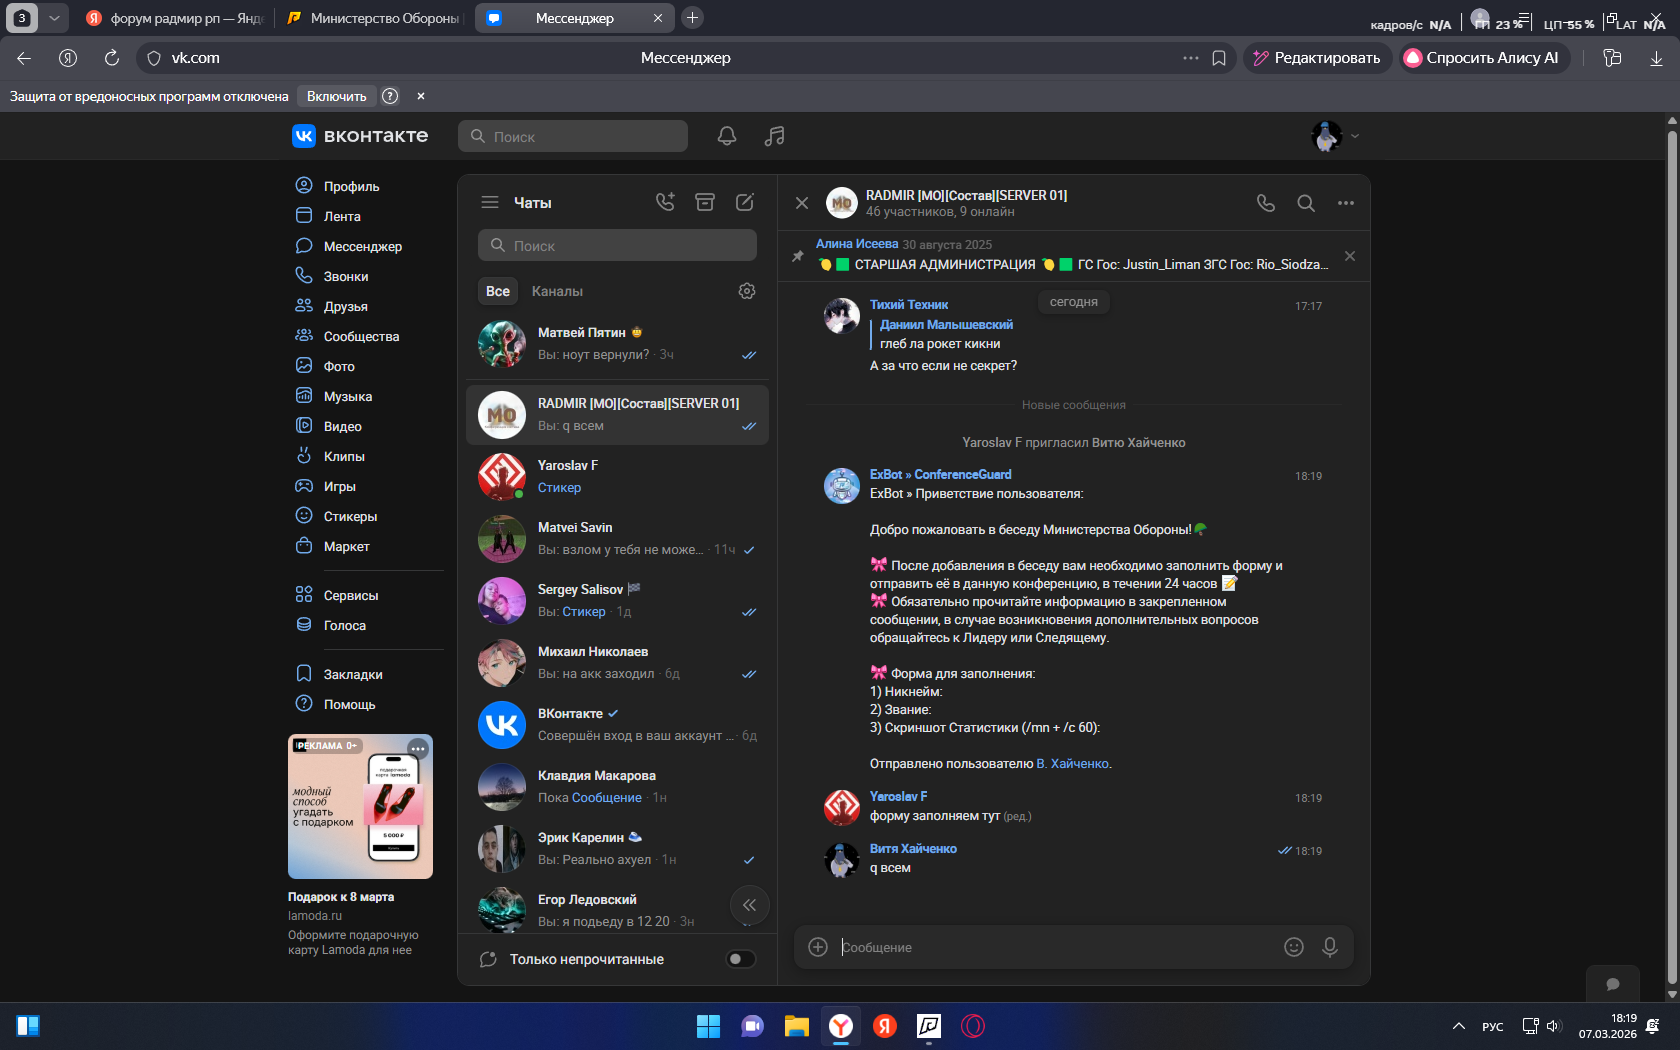Open three-dot menu in conversation header

point(1346,203)
